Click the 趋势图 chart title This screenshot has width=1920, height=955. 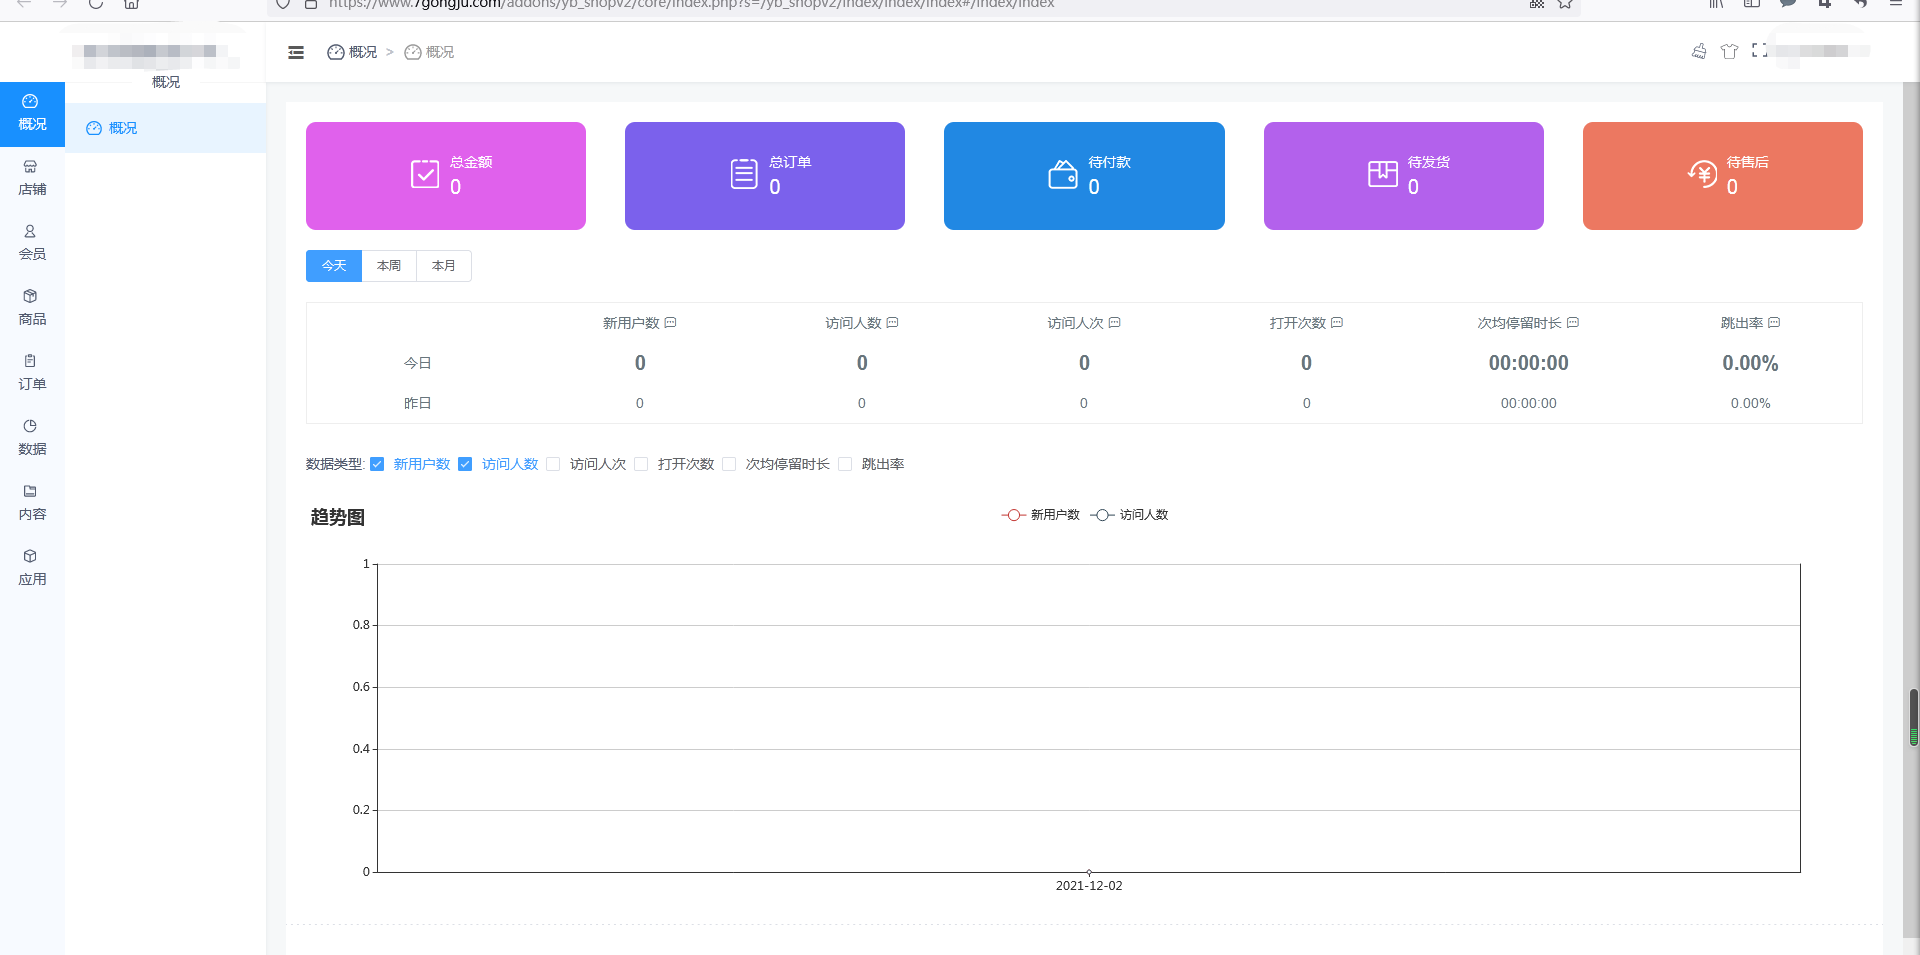[x=338, y=517]
